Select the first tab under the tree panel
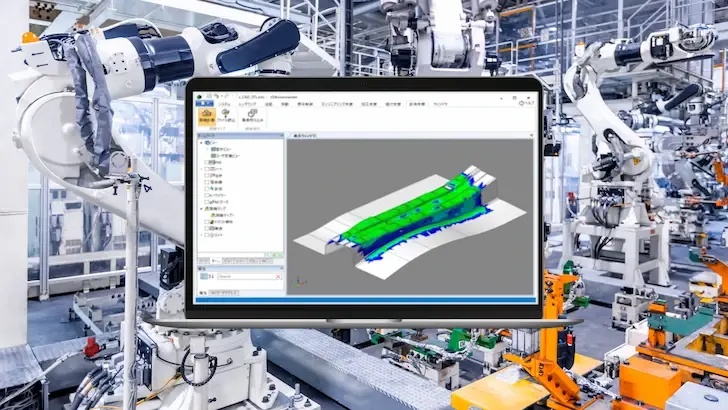 pos(204,261)
